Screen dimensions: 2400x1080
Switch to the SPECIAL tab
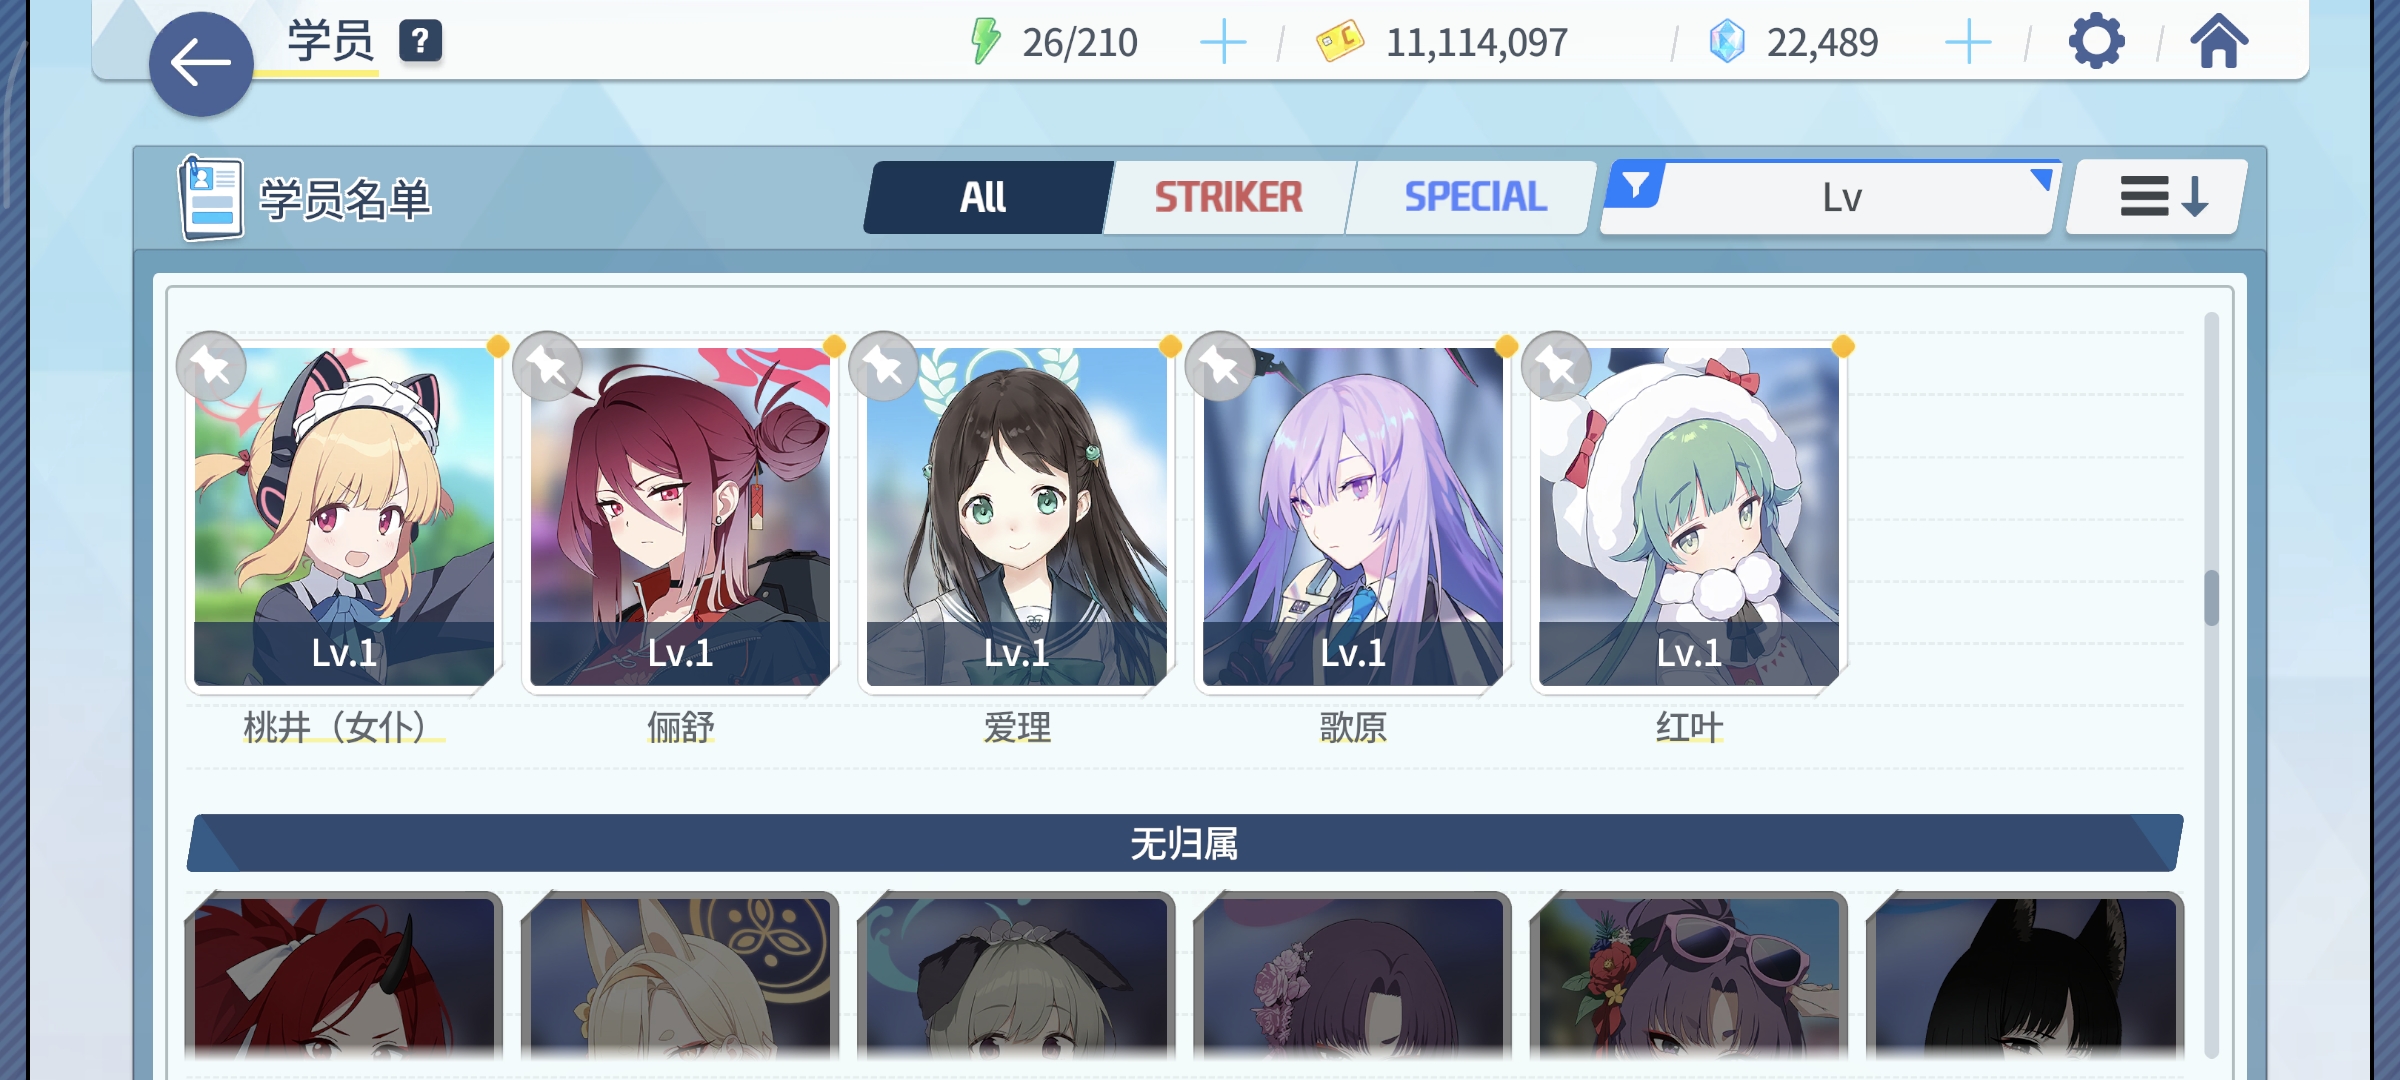click(1475, 197)
